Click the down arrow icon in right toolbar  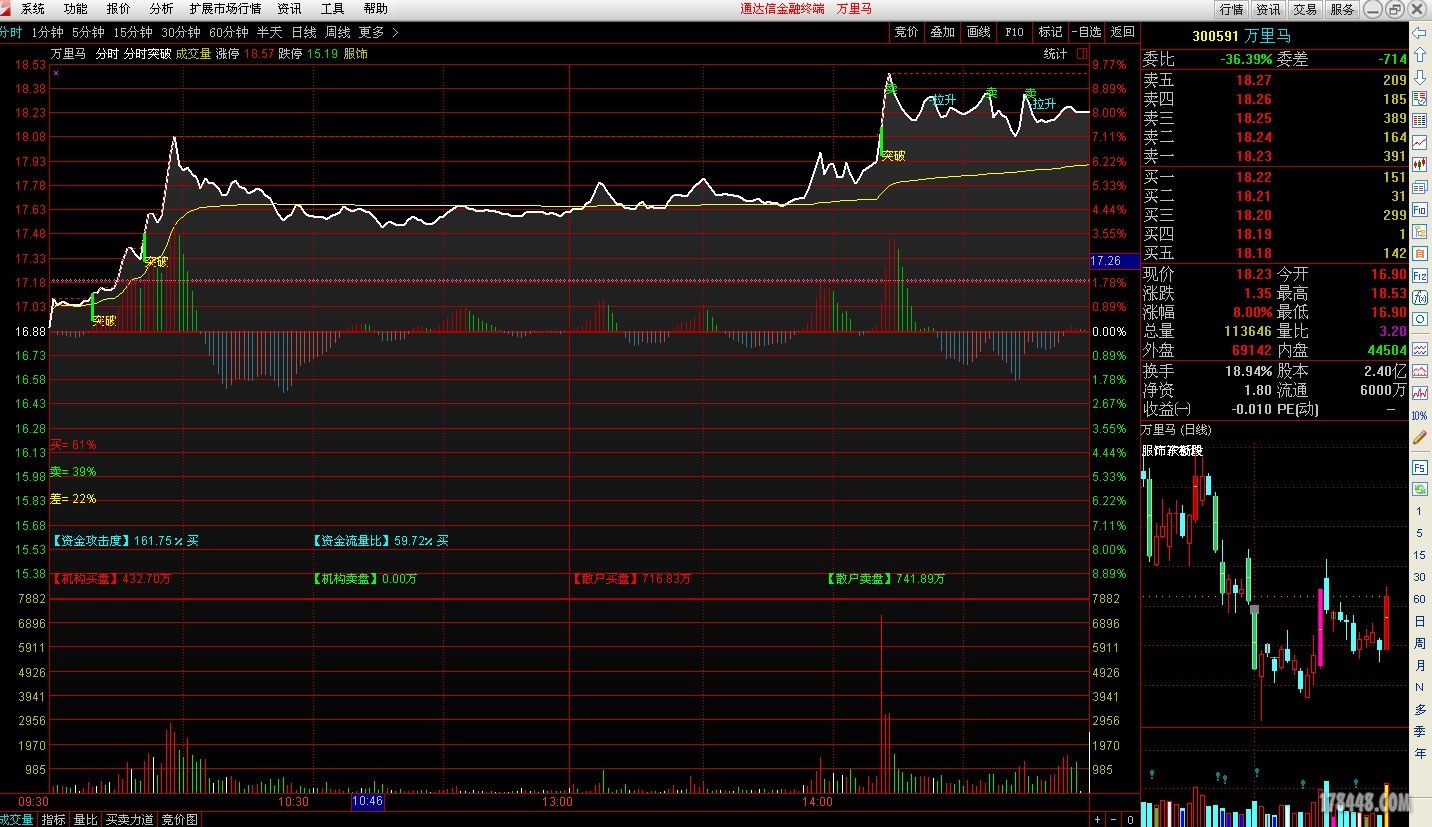click(x=1419, y=78)
